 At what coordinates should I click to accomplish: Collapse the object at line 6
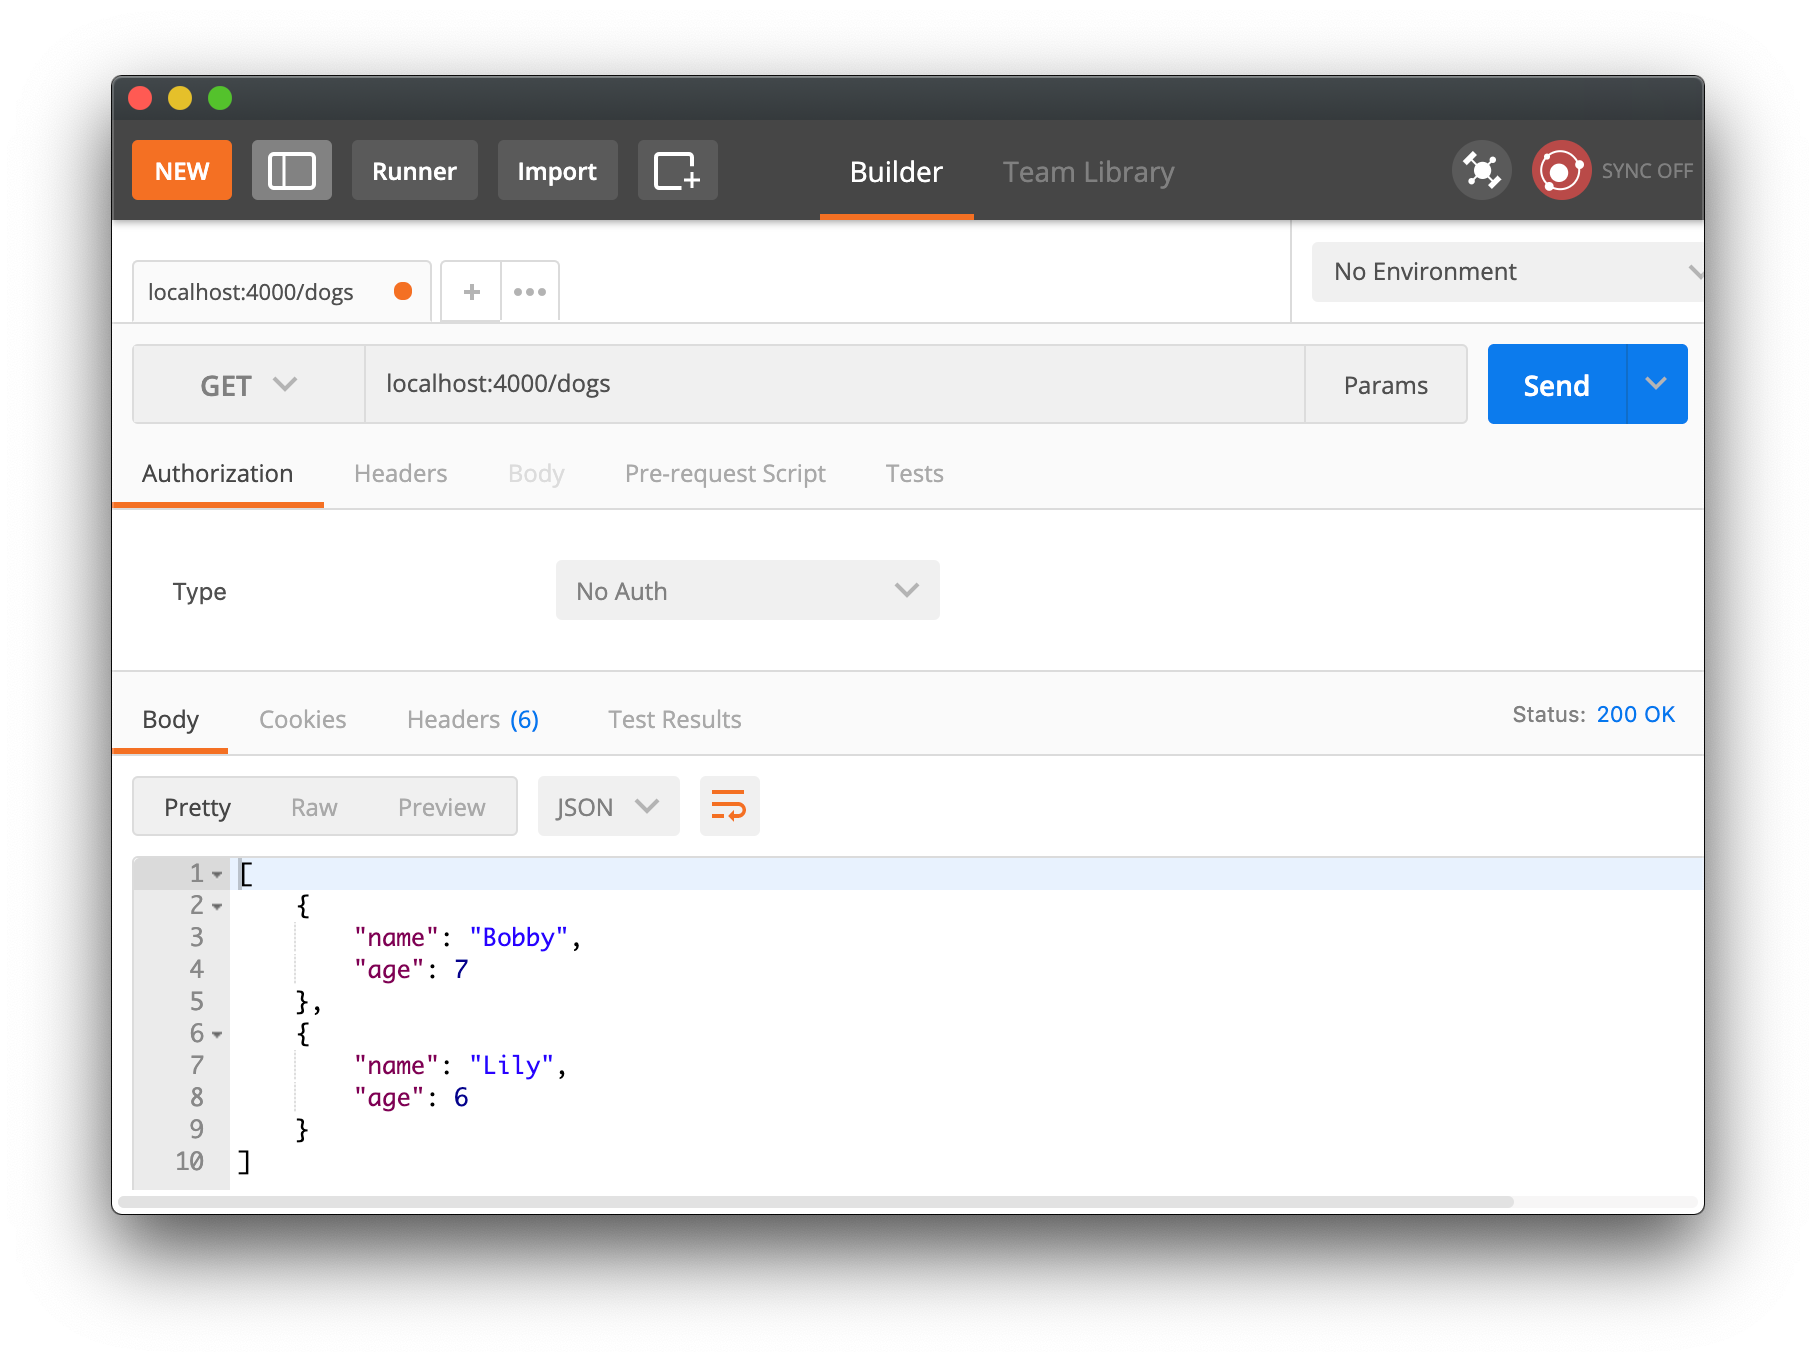point(217,1034)
